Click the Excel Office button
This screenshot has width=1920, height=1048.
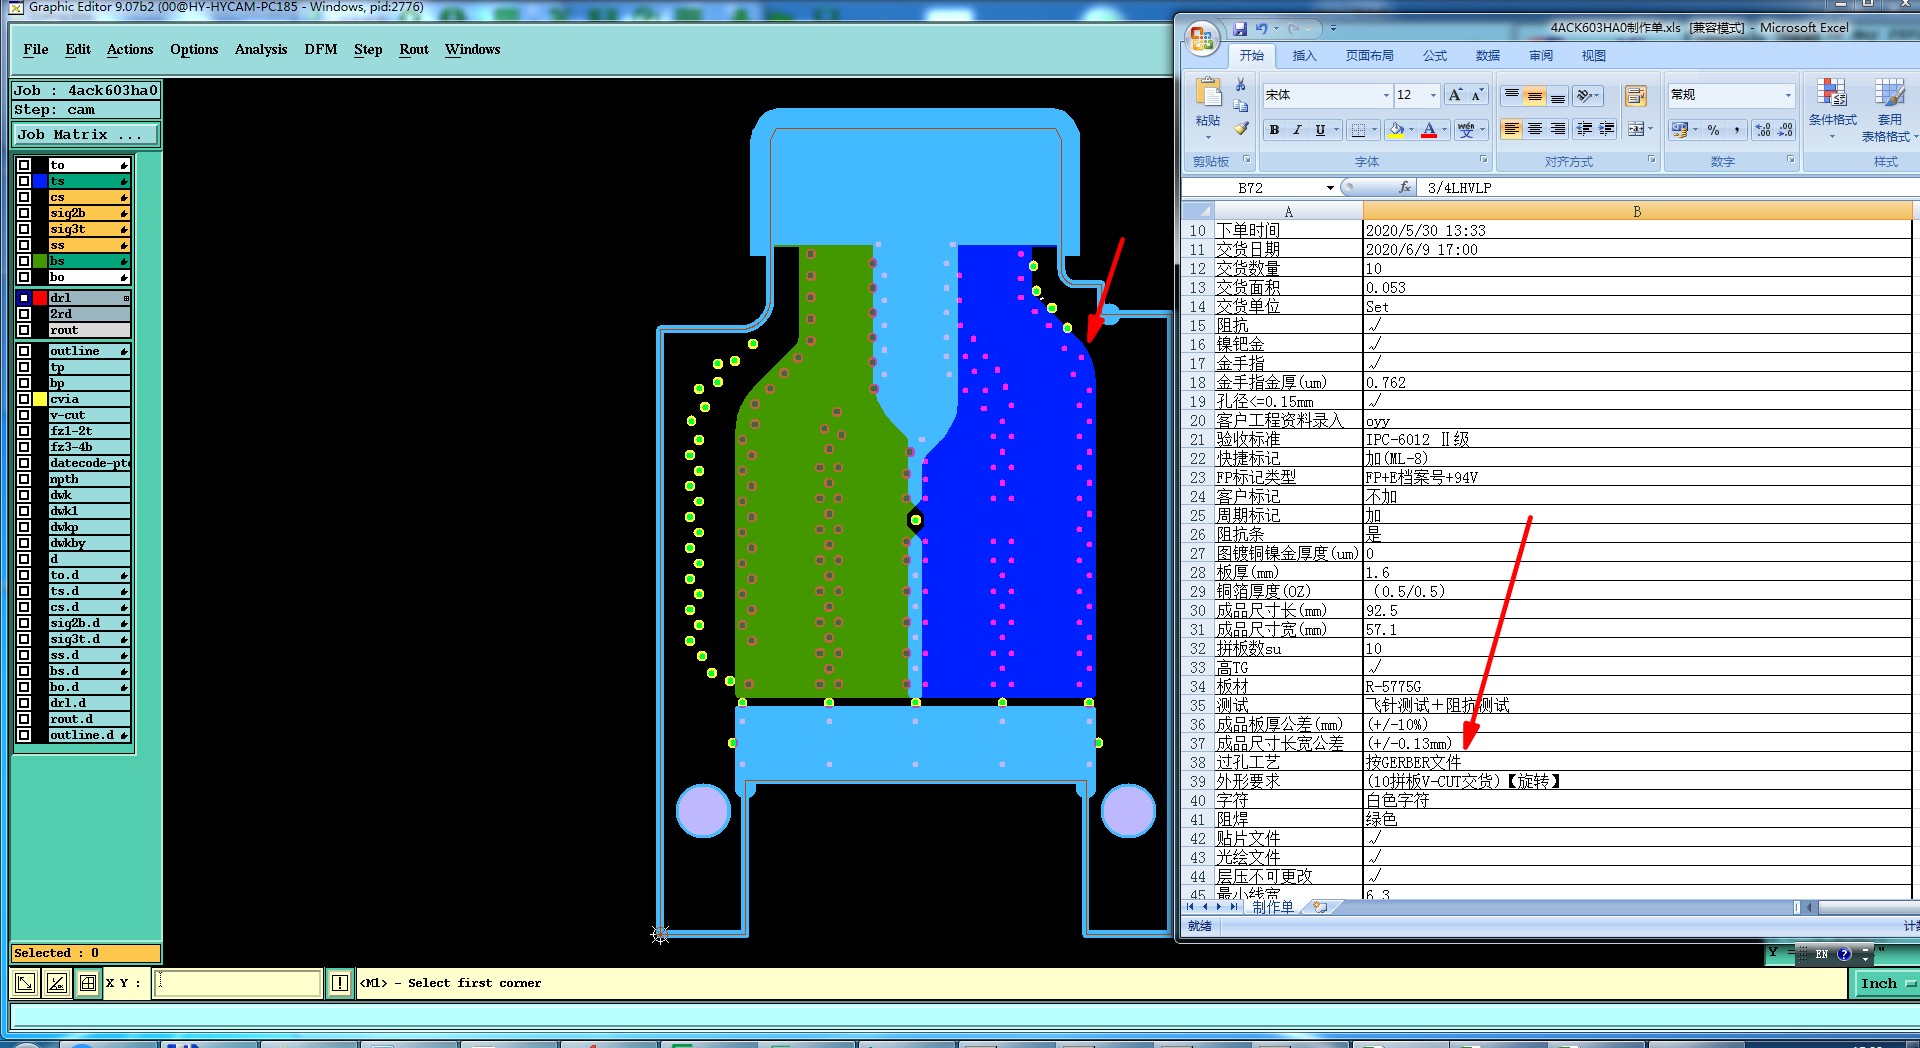click(1201, 39)
